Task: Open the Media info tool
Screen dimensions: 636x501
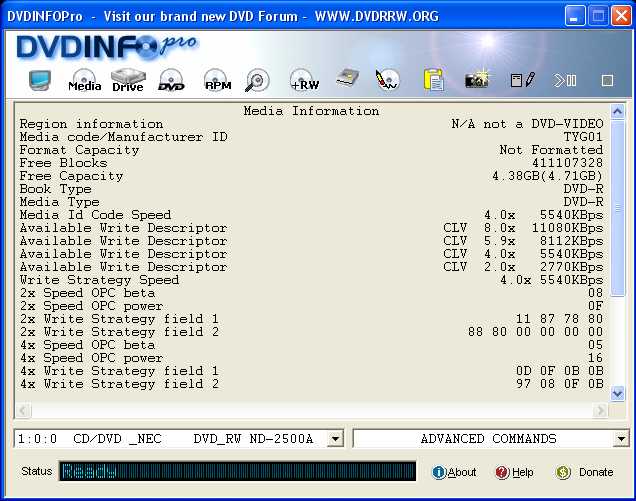Action: (x=84, y=80)
